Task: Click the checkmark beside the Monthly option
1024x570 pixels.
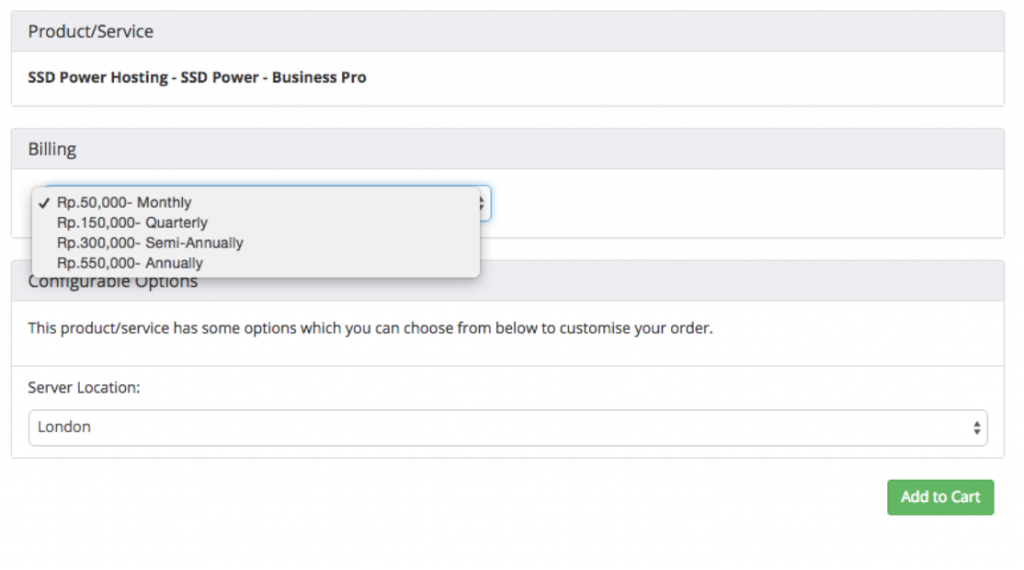Action: point(45,202)
